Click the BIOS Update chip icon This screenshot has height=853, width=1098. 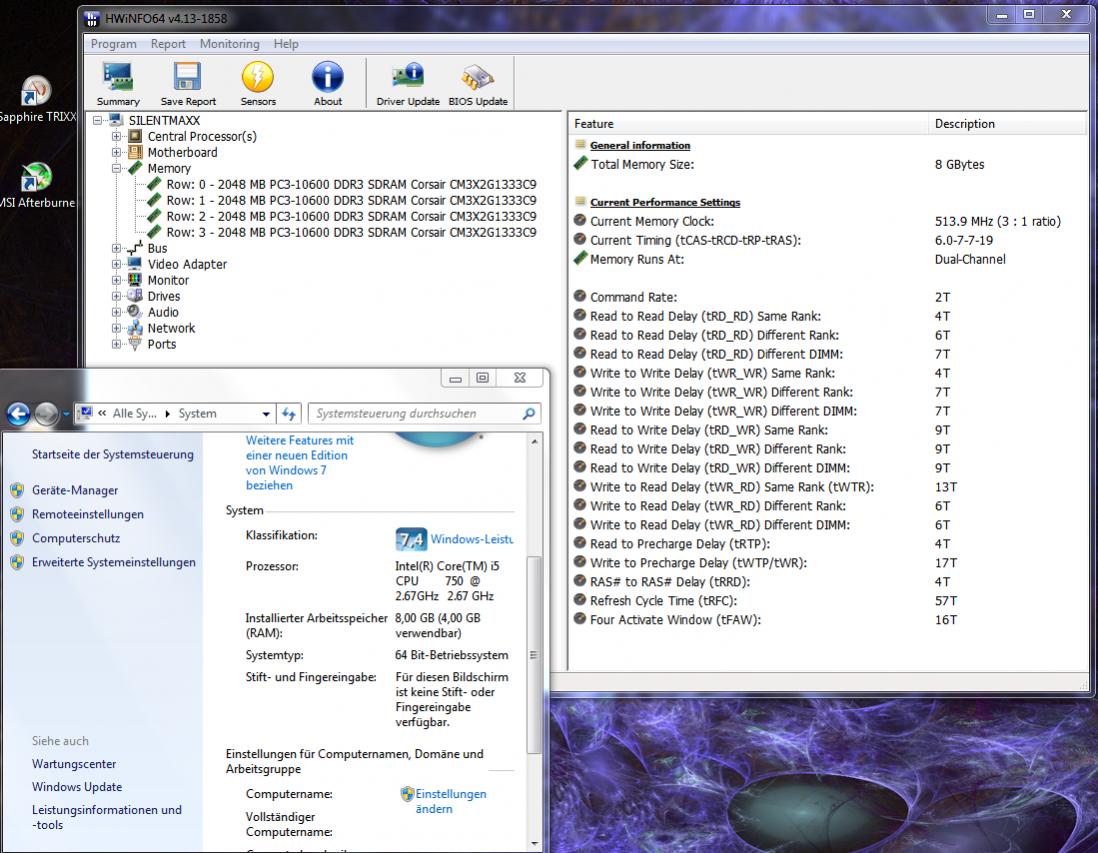(478, 83)
